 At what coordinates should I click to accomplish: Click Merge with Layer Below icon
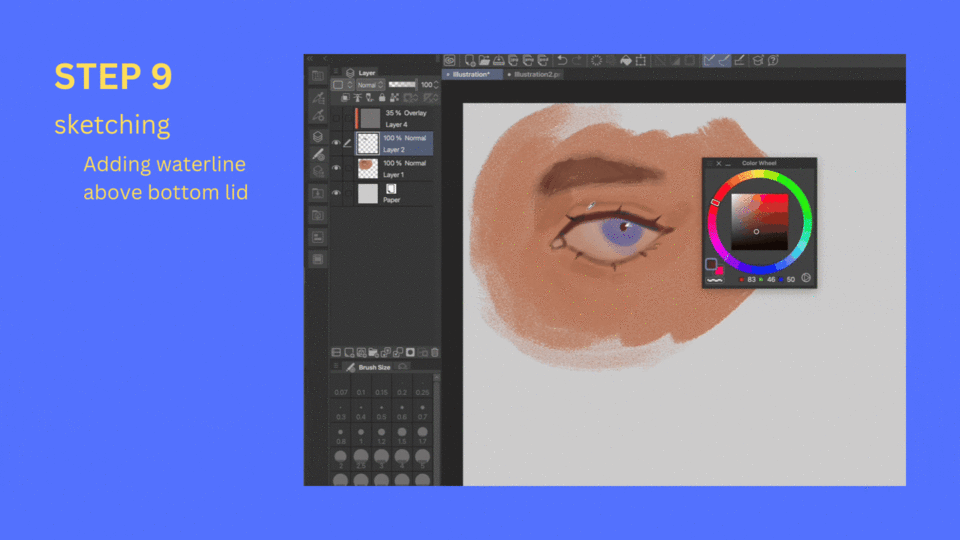pos(398,352)
